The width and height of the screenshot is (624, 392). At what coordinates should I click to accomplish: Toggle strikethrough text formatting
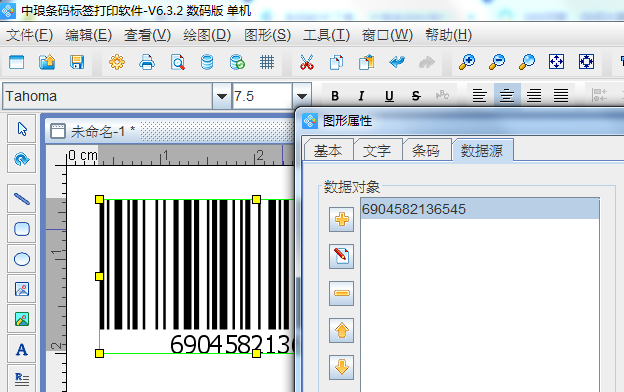pos(416,96)
